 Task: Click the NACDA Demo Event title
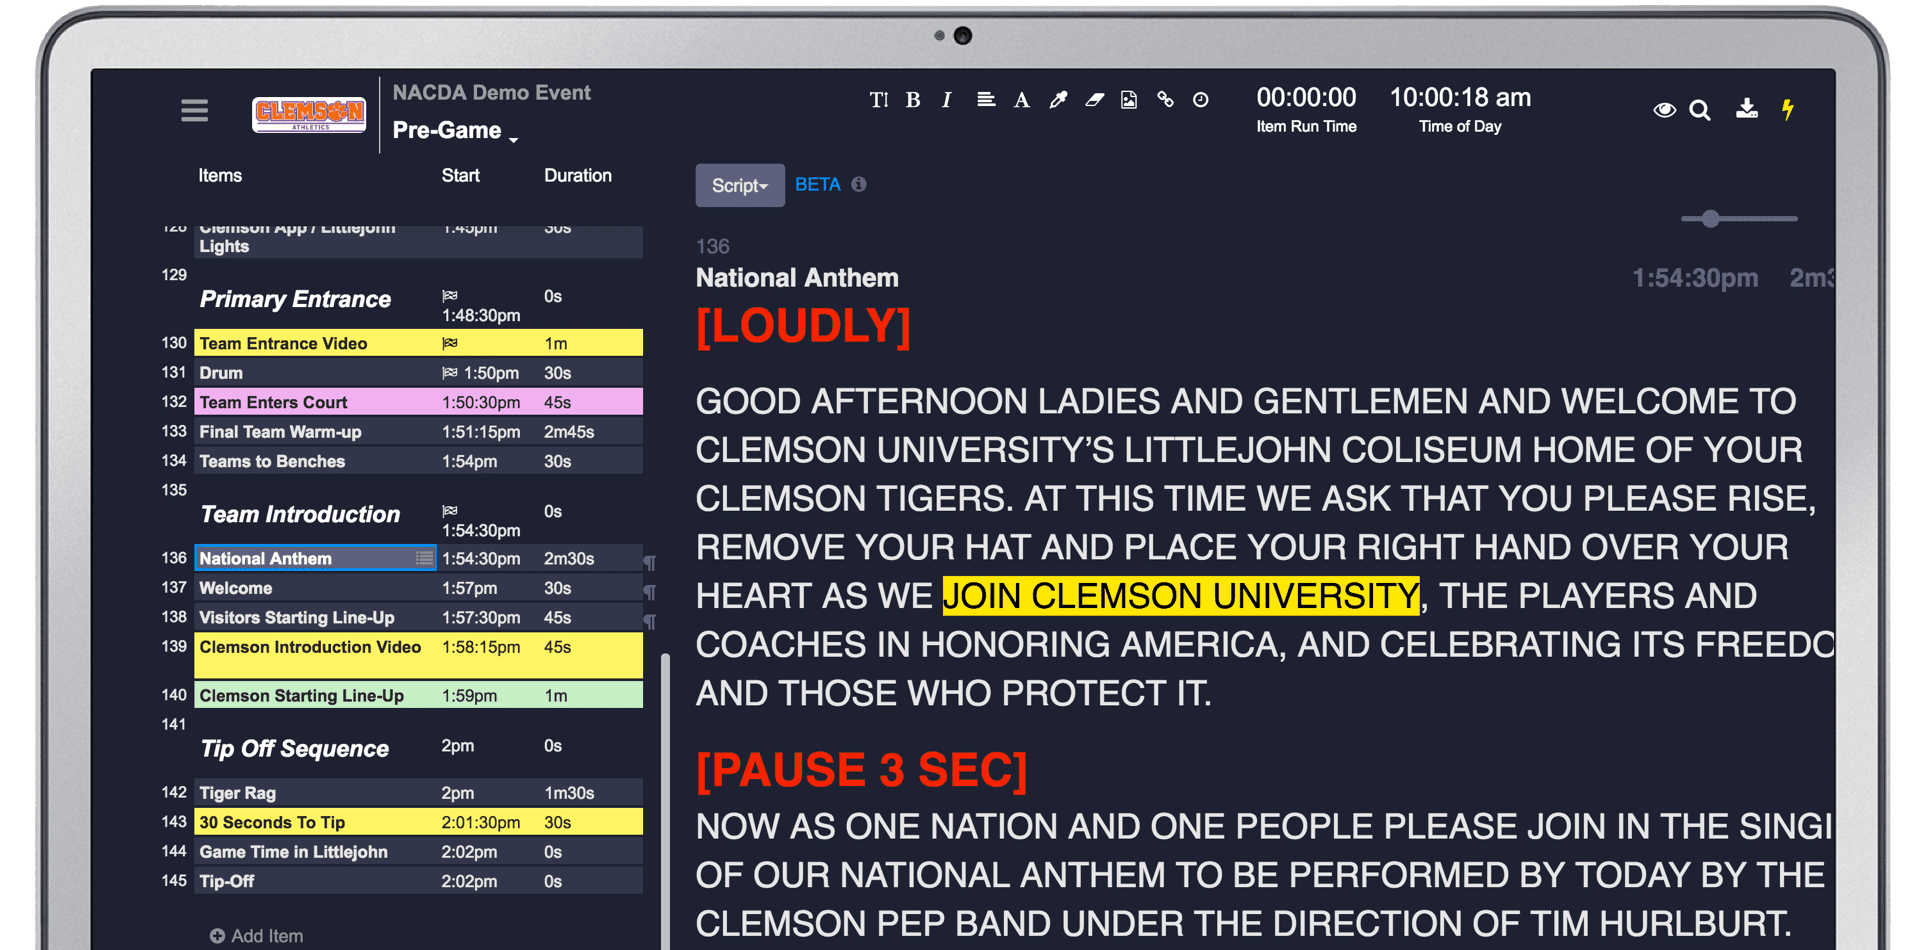(491, 92)
